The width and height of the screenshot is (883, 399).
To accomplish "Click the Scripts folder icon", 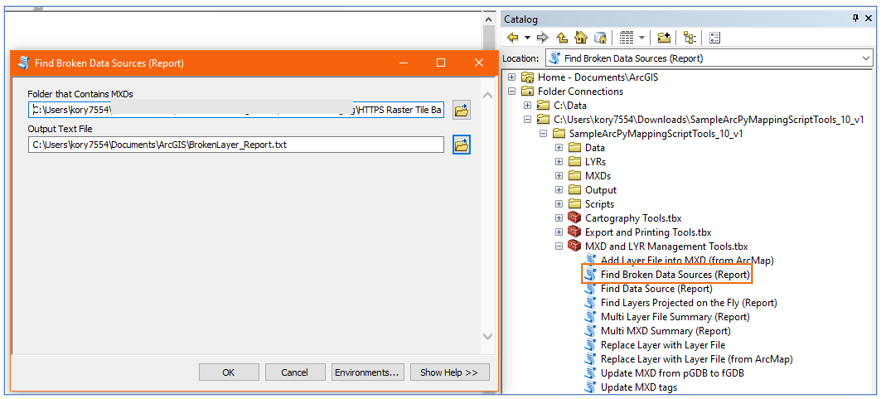I will coord(574,204).
